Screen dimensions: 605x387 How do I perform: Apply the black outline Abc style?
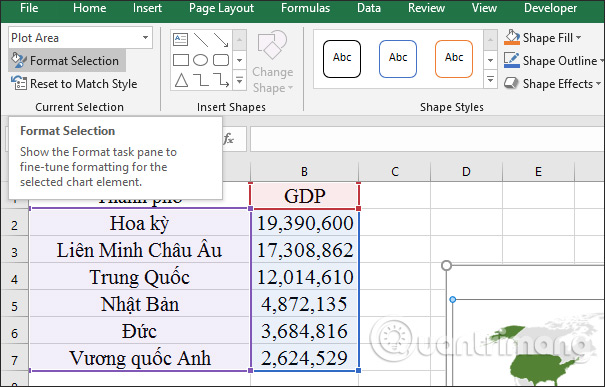[x=342, y=59]
